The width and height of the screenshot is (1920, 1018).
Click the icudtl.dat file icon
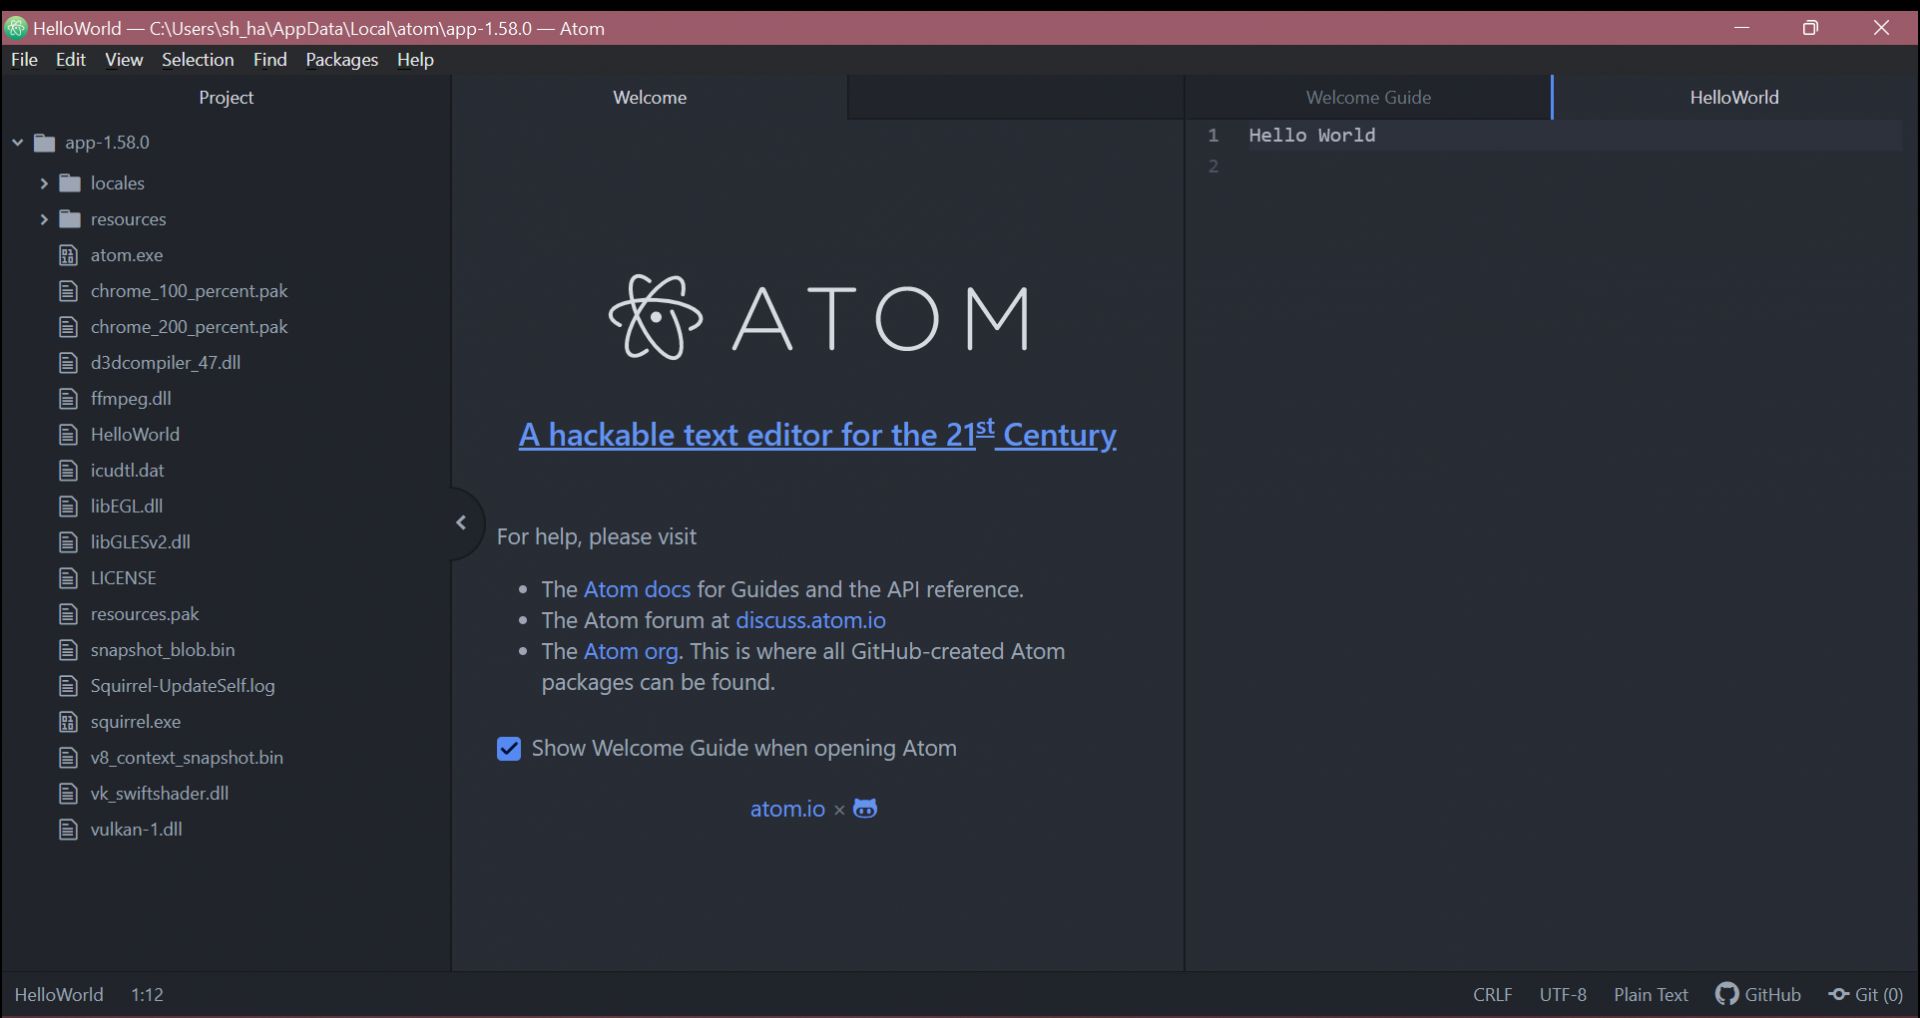[68, 470]
